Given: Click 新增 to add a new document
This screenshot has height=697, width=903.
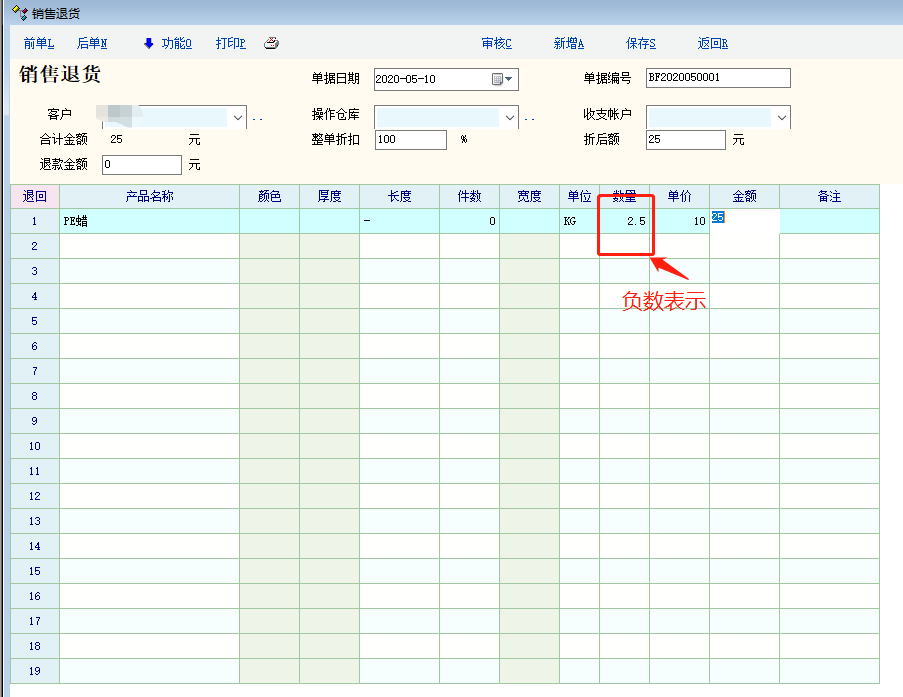Looking at the screenshot, I should 568,43.
